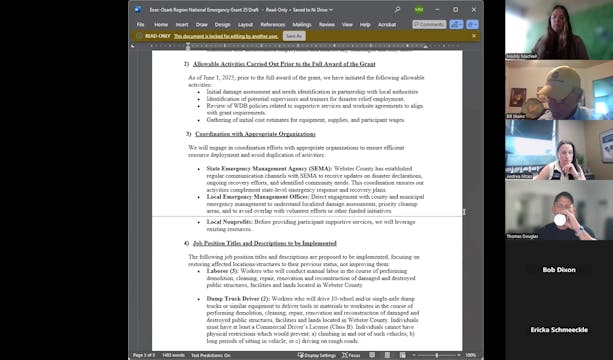The image size is (613, 360).
Task: Click the word count in the status bar
Action: click(x=173, y=355)
